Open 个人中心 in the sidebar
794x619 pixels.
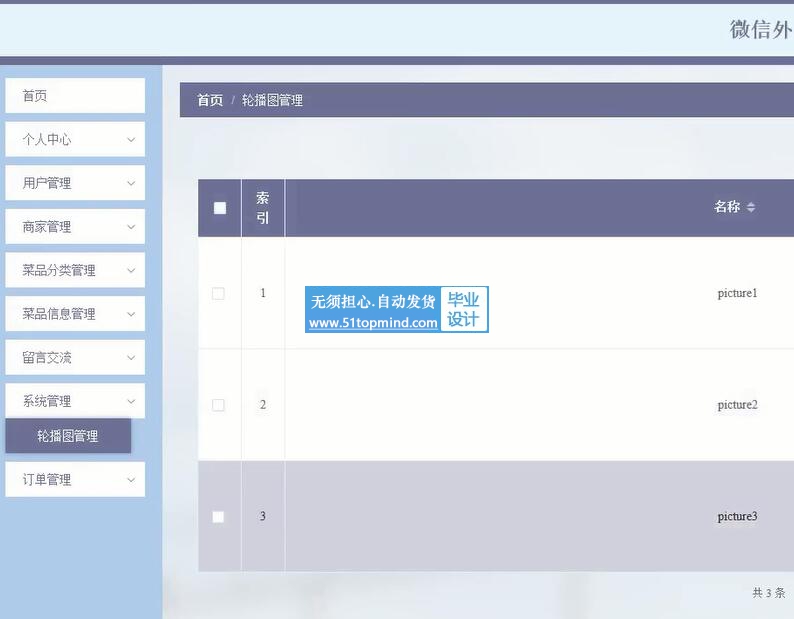(x=75, y=139)
